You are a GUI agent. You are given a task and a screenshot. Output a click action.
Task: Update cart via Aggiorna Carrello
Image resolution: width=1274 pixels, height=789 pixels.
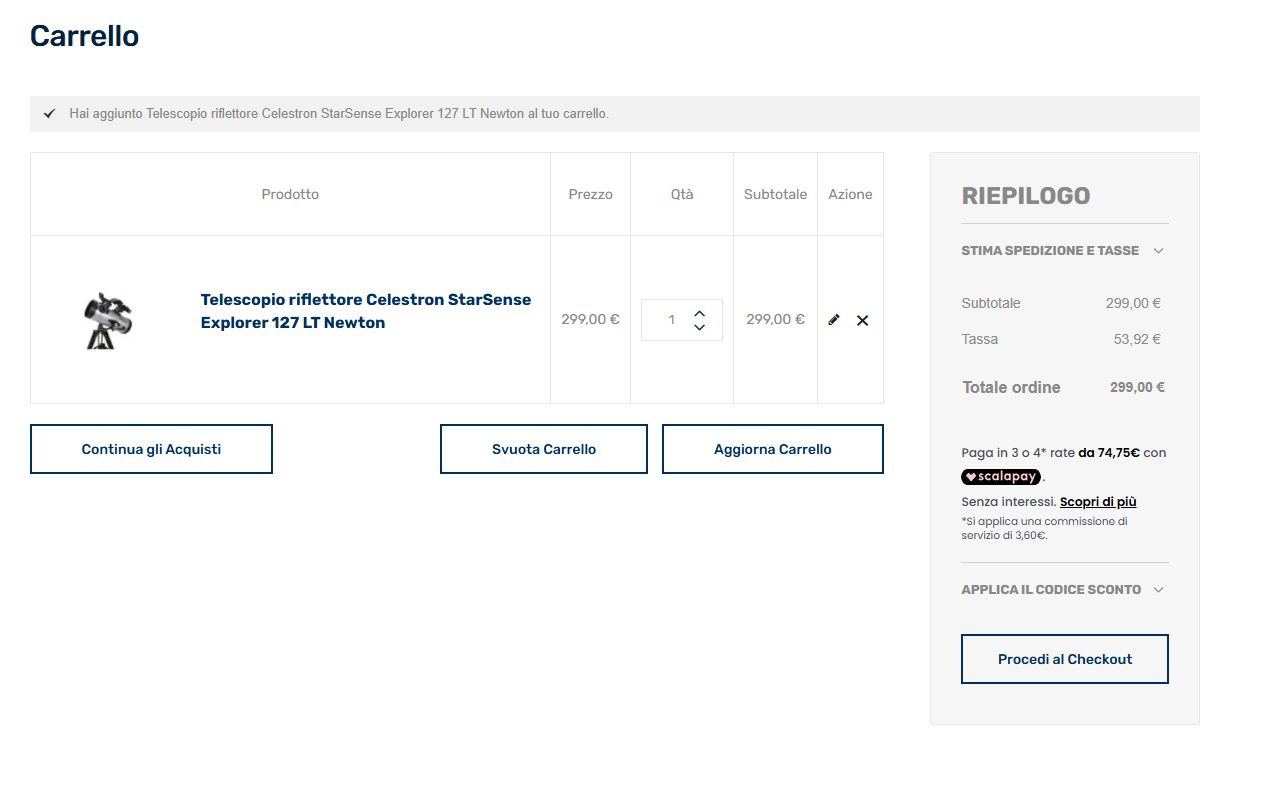pyautogui.click(x=773, y=449)
